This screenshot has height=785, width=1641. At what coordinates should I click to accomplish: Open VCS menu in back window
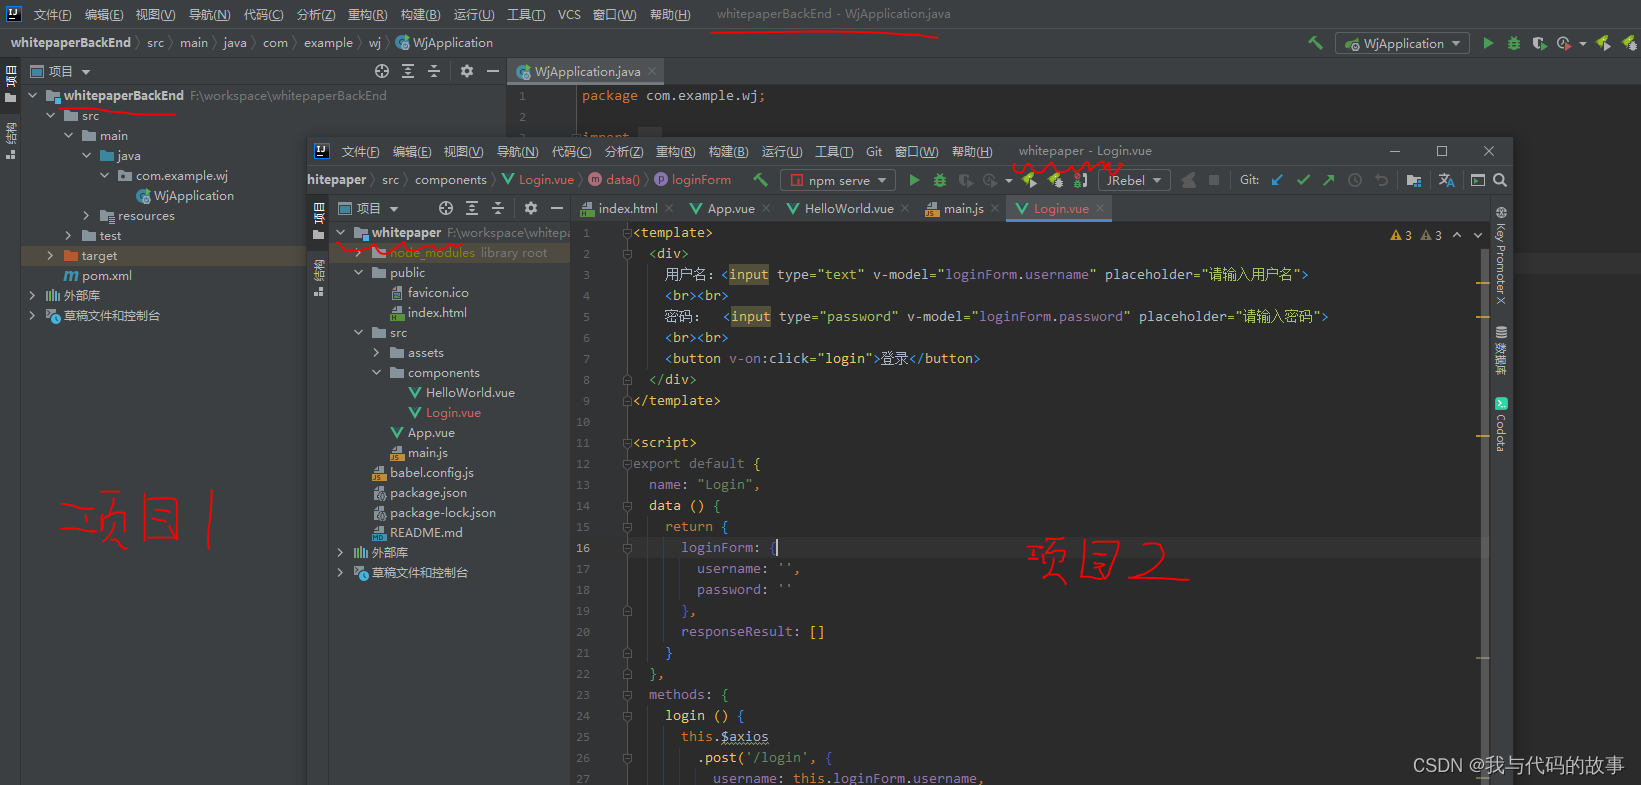point(569,15)
